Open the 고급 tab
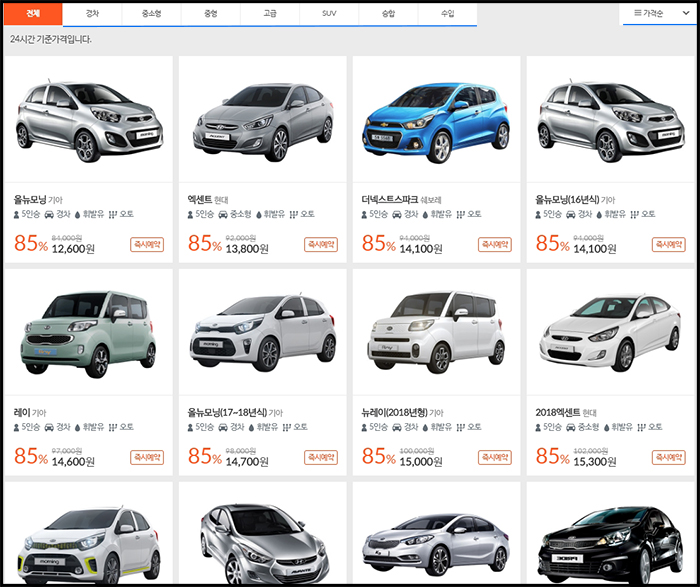 pos(270,14)
